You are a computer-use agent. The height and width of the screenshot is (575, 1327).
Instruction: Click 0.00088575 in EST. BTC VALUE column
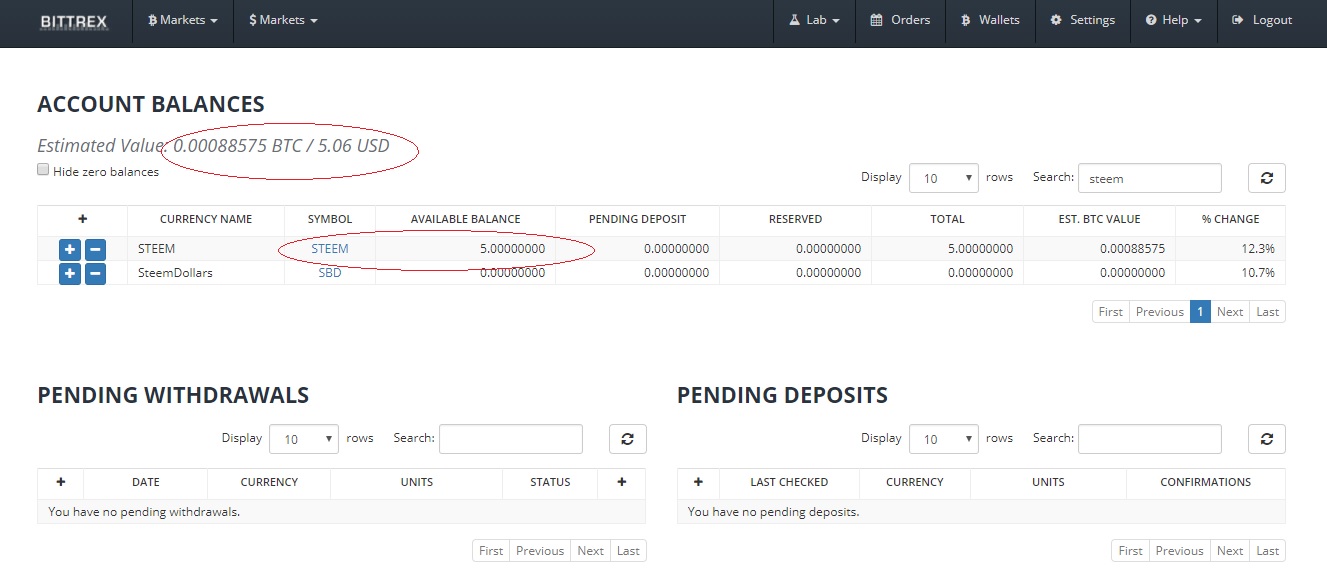coord(1132,248)
